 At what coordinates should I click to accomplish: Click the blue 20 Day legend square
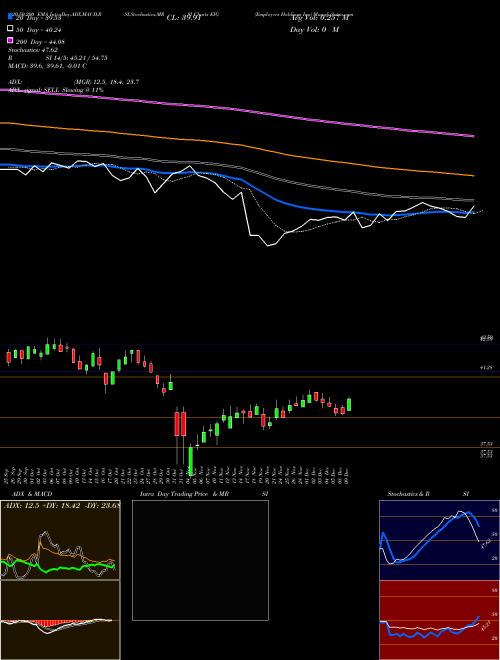pos(10,17)
